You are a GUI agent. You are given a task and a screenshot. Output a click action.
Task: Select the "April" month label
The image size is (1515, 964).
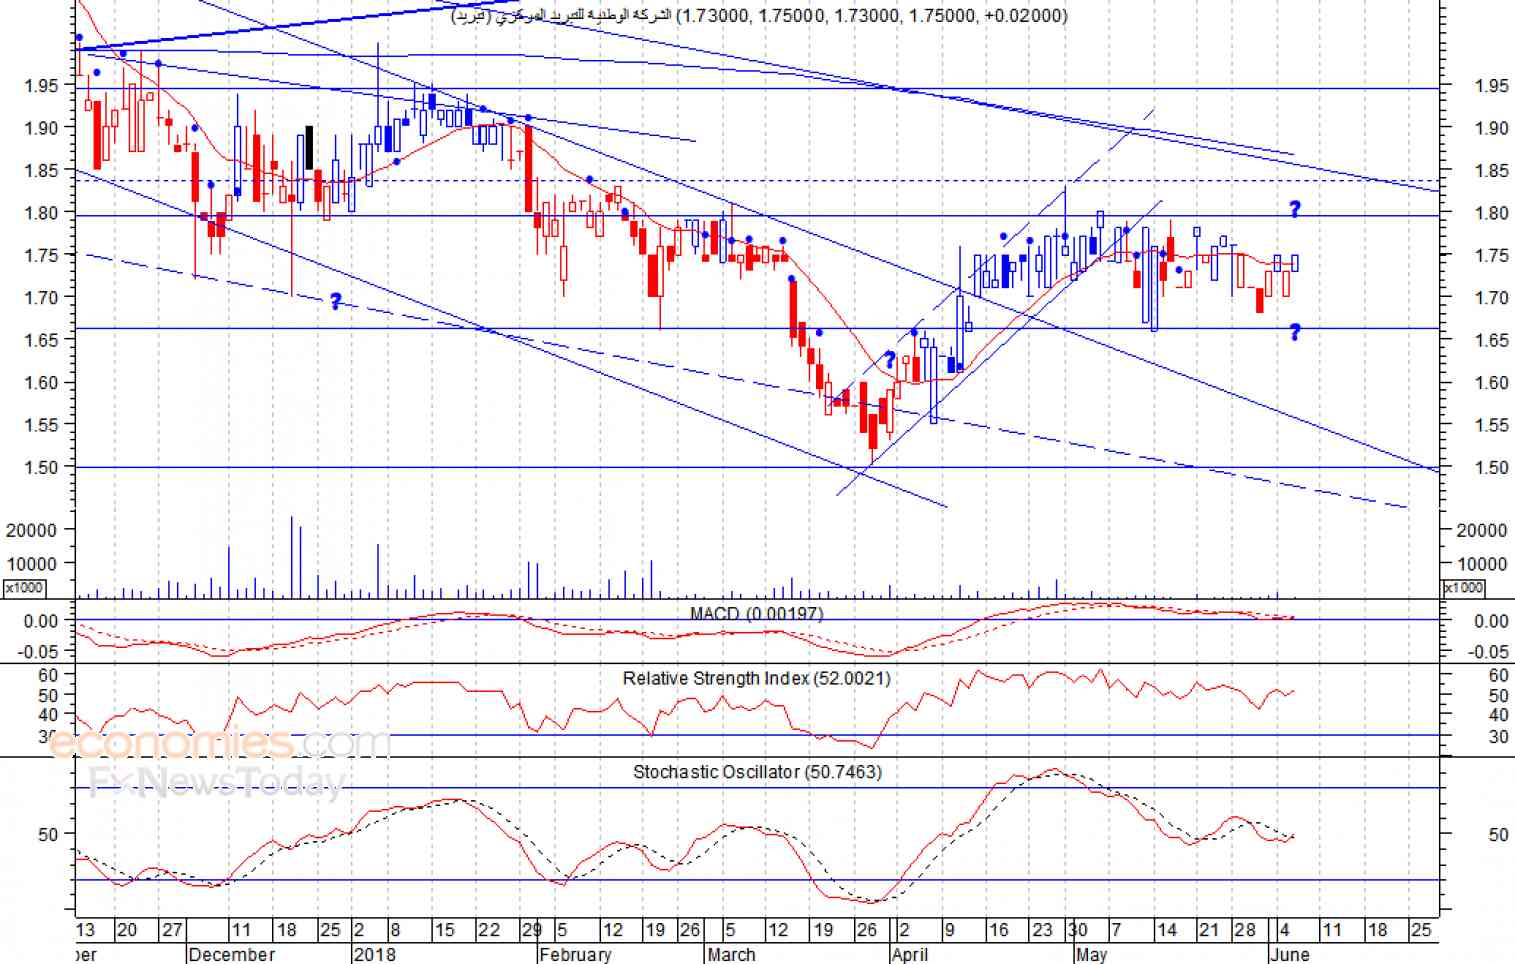[x=910, y=954]
